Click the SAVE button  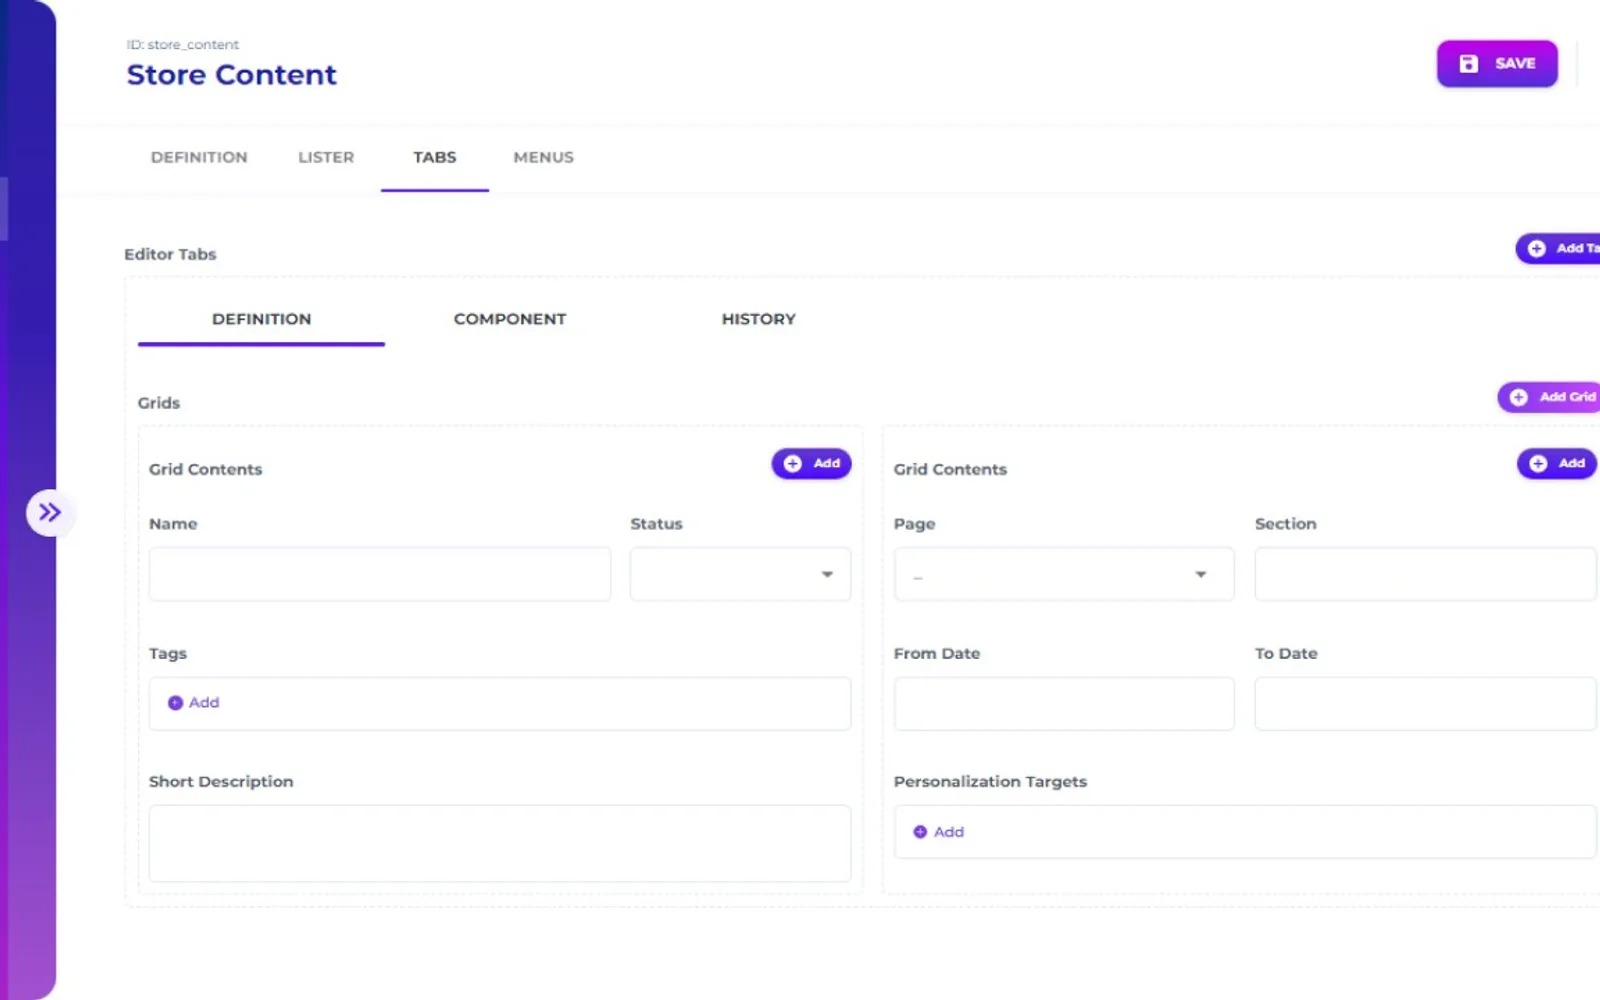tap(1497, 64)
